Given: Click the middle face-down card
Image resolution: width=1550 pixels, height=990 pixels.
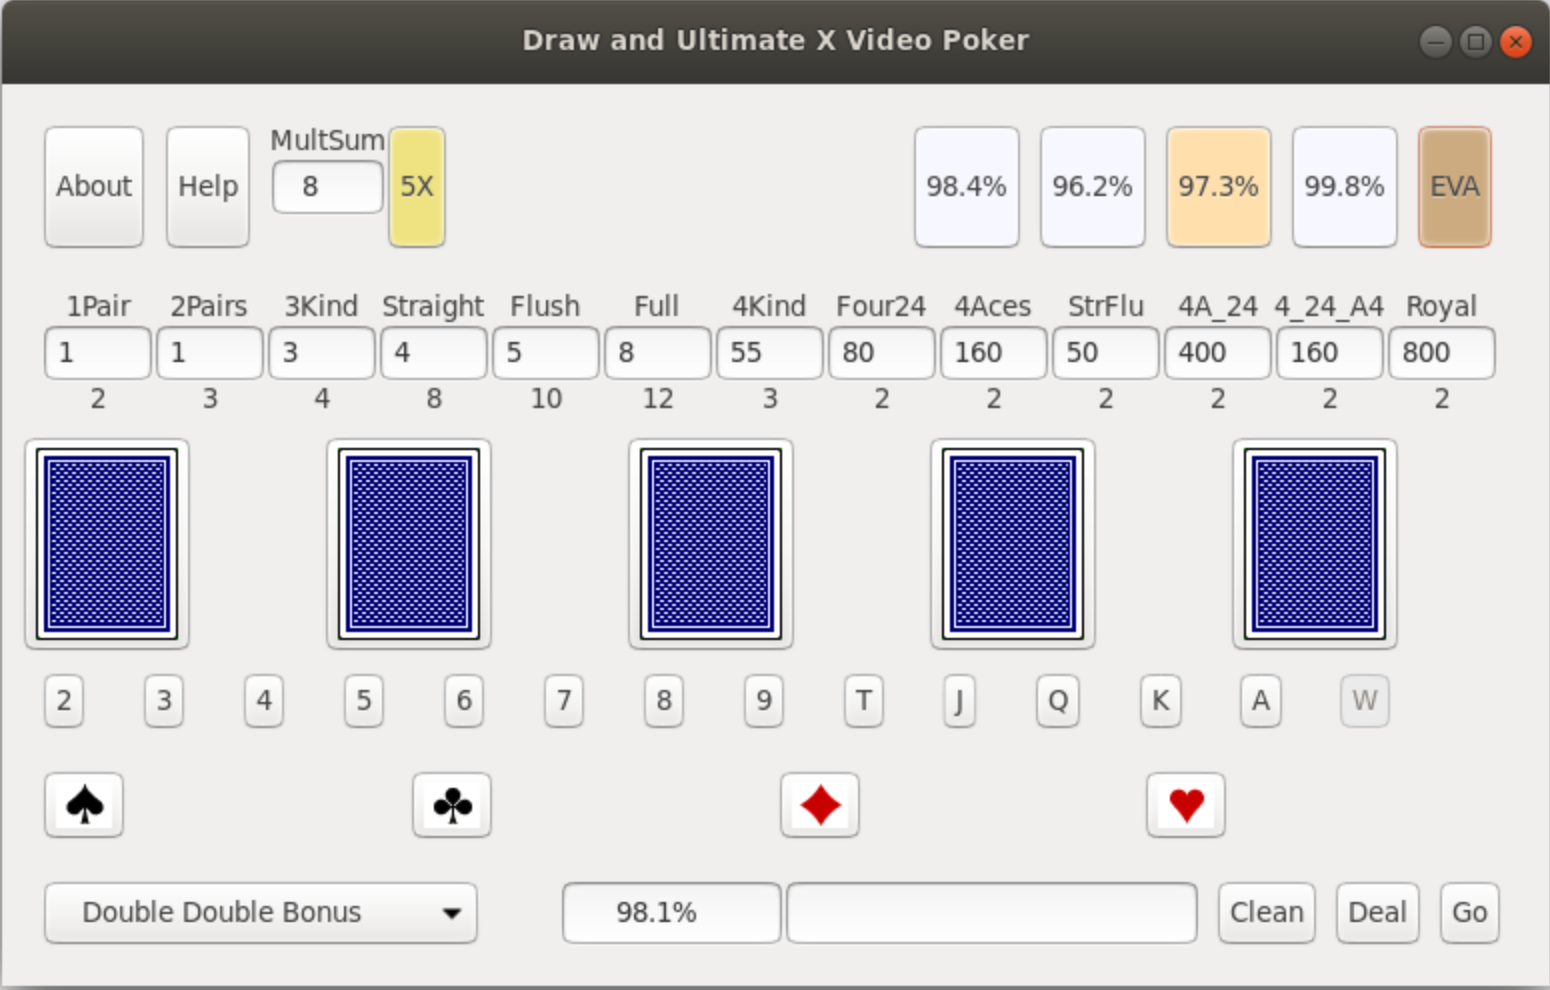Looking at the screenshot, I should coord(711,544).
